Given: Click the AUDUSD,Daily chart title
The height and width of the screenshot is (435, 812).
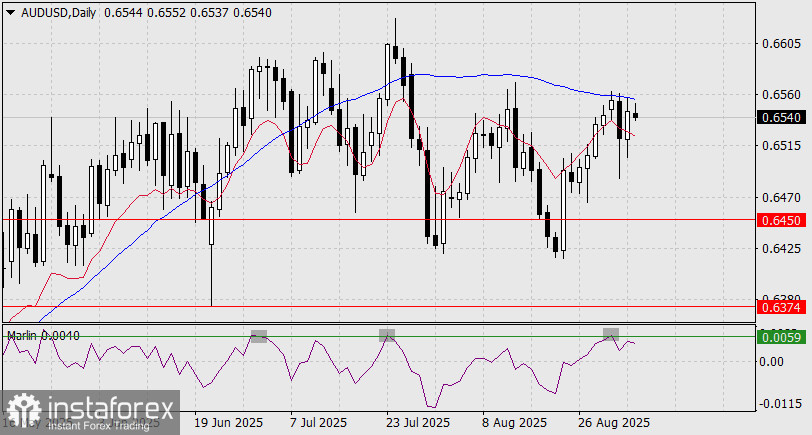Looking at the screenshot, I should (59, 13).
